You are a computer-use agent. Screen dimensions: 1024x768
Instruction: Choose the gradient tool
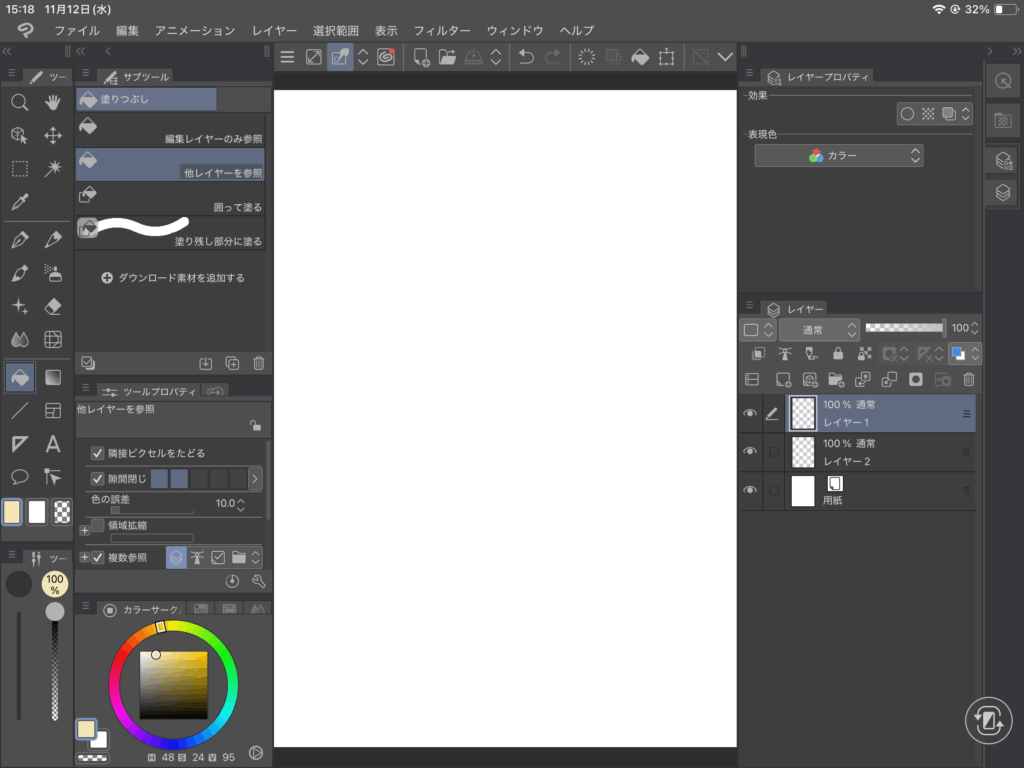(x=54, y=377)
